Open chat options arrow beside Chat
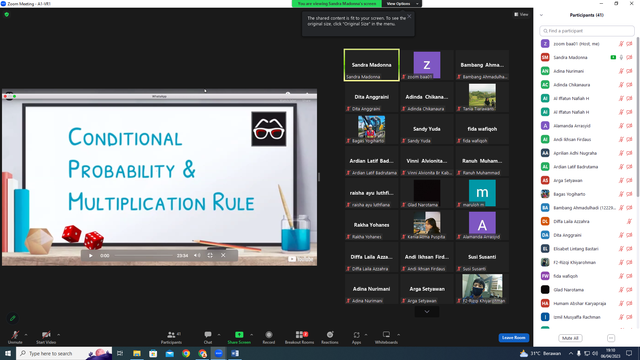640x360 pixels. (219, 335)
